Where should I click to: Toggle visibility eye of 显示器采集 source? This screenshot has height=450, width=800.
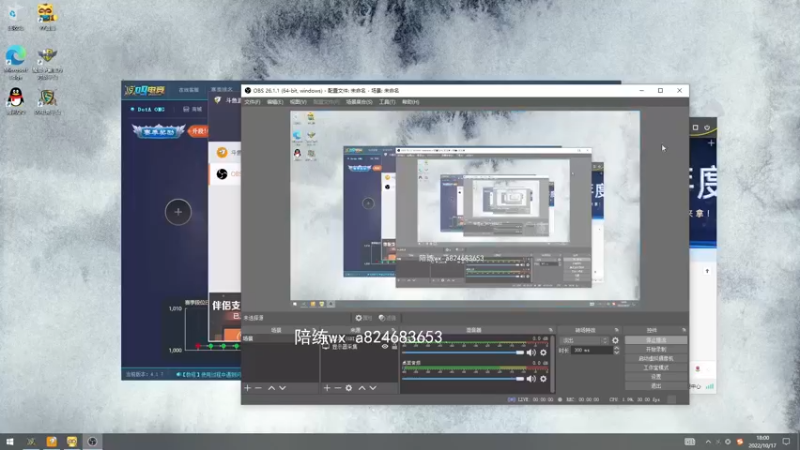(385, 346)
